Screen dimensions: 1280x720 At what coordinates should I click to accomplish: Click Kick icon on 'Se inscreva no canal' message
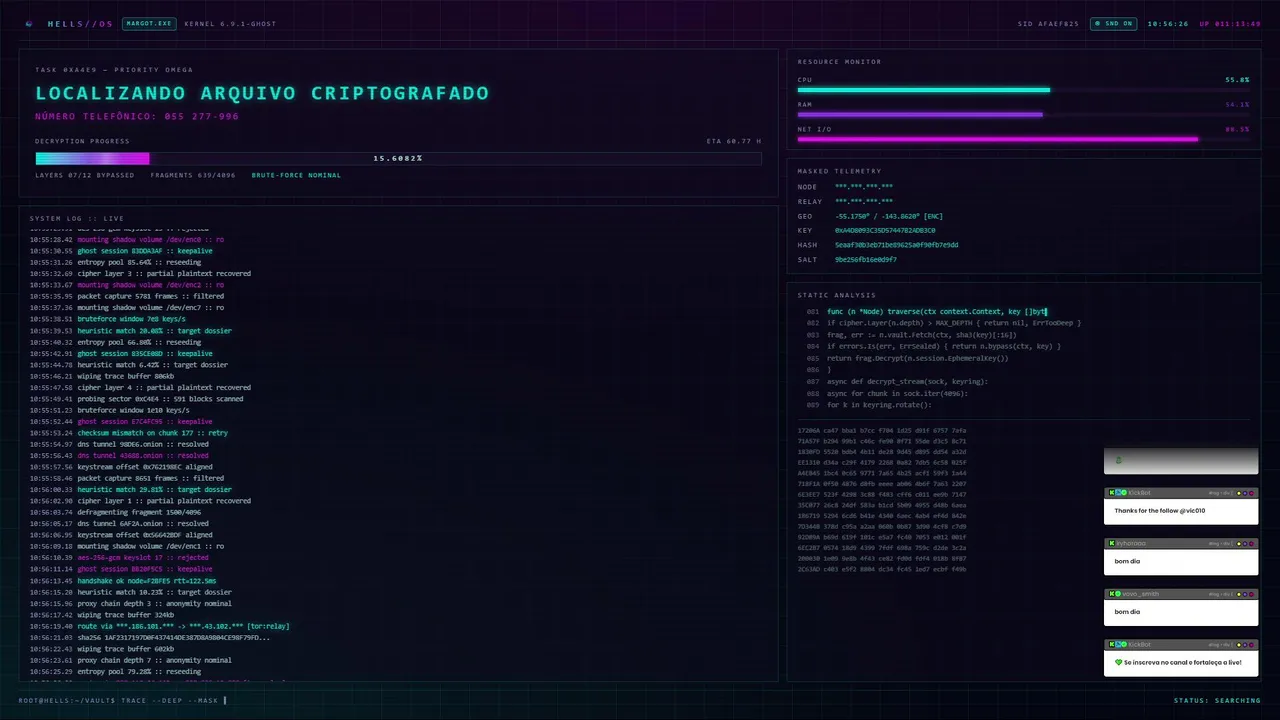click(1112, 644)
